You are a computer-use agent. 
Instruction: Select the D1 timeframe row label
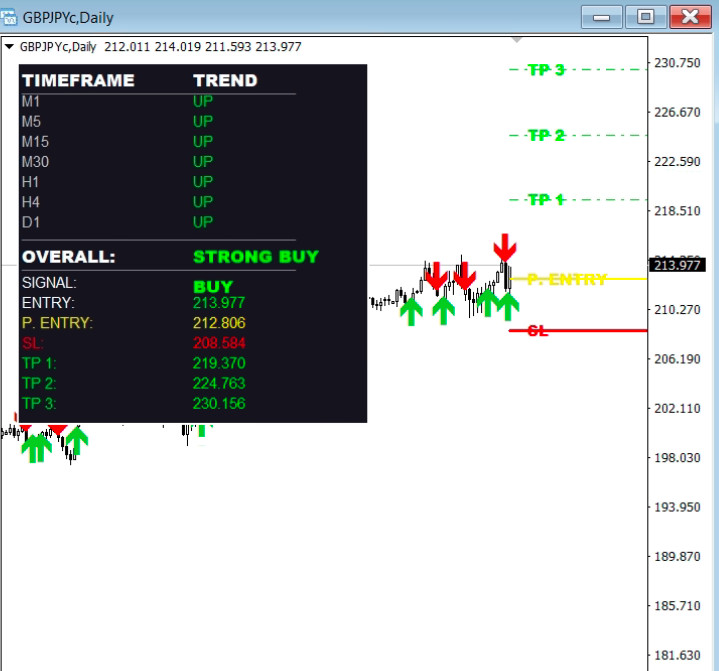31,222
